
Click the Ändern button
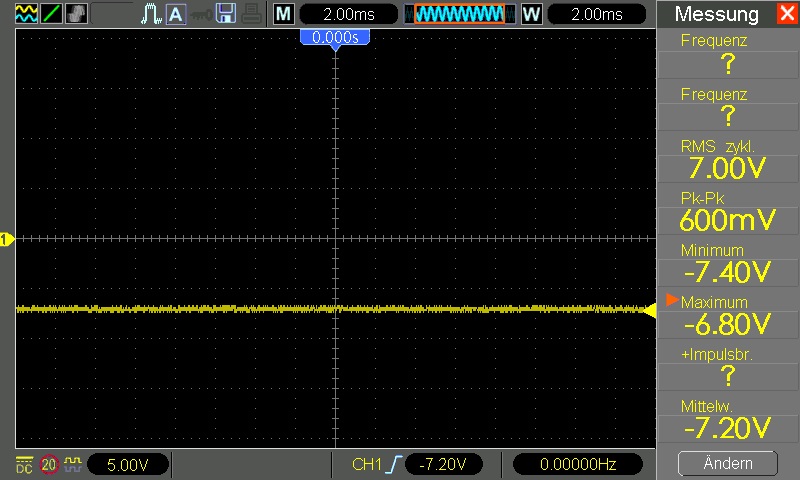coord(728,463)
